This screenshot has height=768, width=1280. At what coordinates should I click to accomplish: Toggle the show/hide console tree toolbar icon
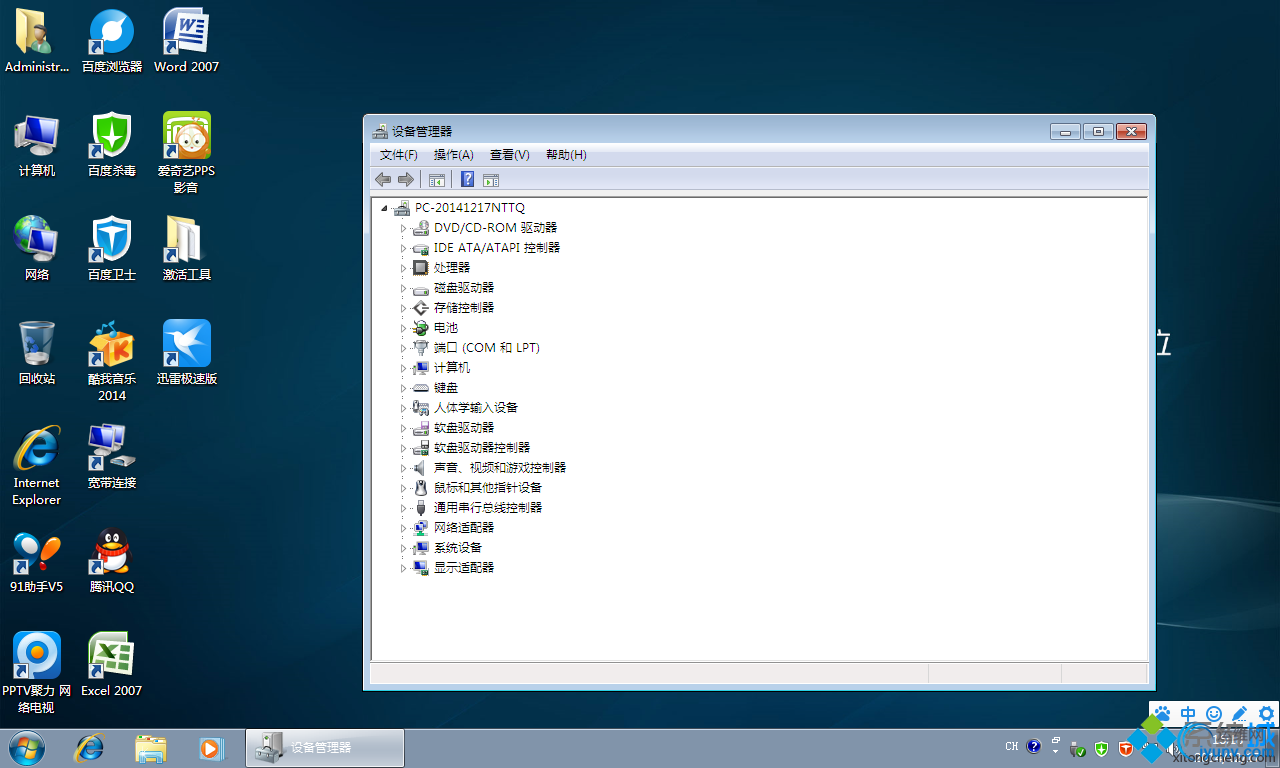point(436,180)
